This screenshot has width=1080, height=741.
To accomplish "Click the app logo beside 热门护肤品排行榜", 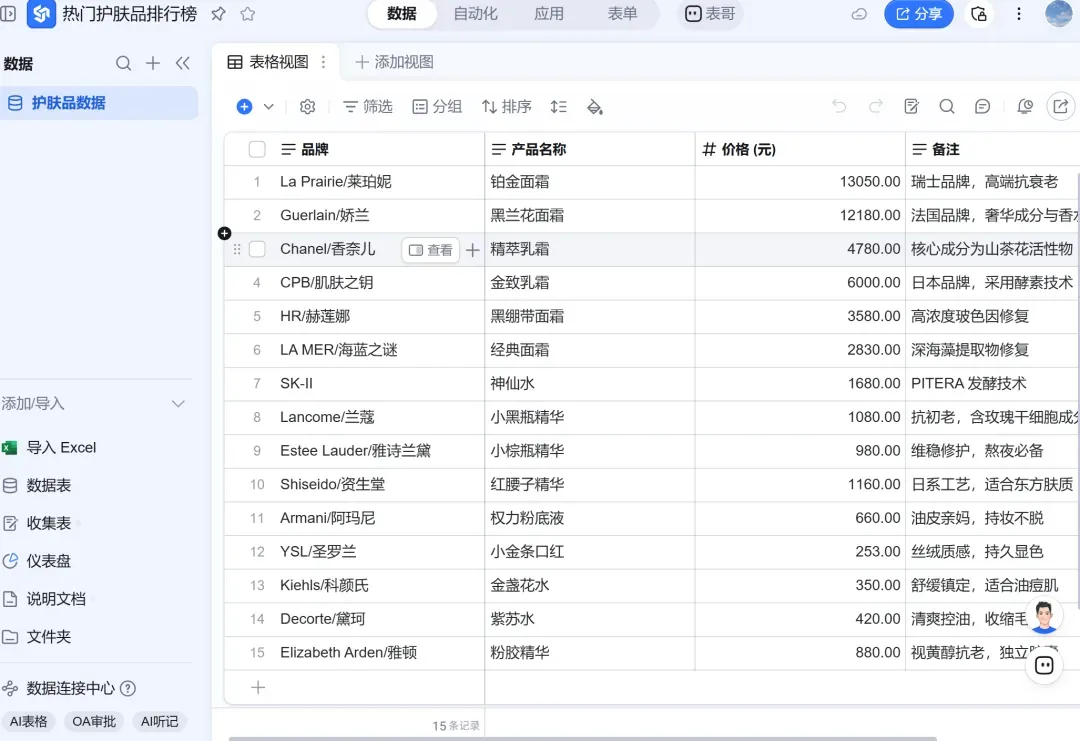I will [41, 13].
